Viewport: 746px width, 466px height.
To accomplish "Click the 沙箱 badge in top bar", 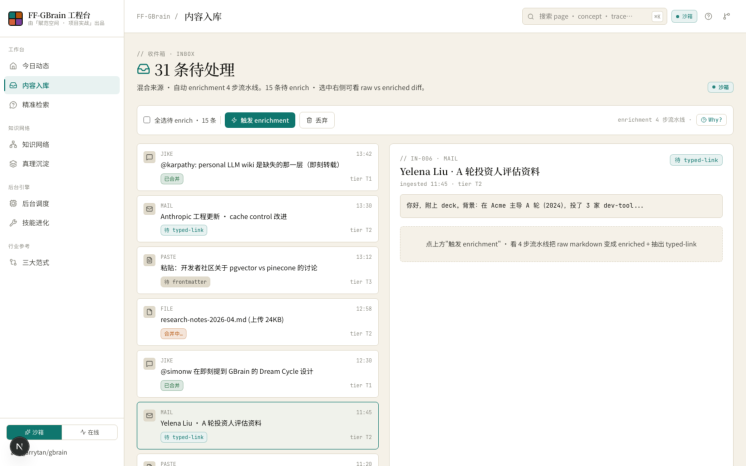I will click(x=684, y=16).
